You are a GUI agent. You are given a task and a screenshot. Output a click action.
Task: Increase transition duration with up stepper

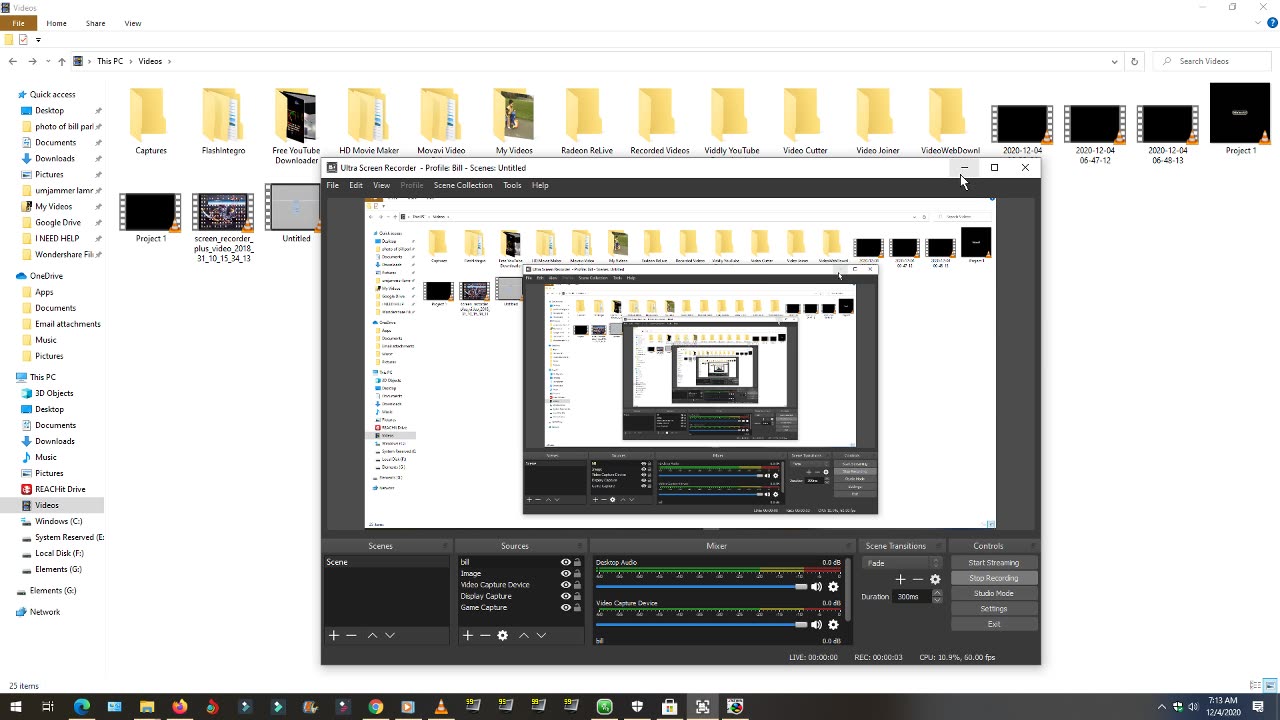pos(937,593)
